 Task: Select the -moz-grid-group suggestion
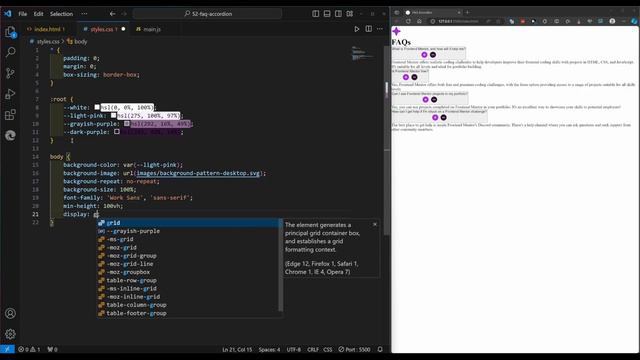click(188, 256)
